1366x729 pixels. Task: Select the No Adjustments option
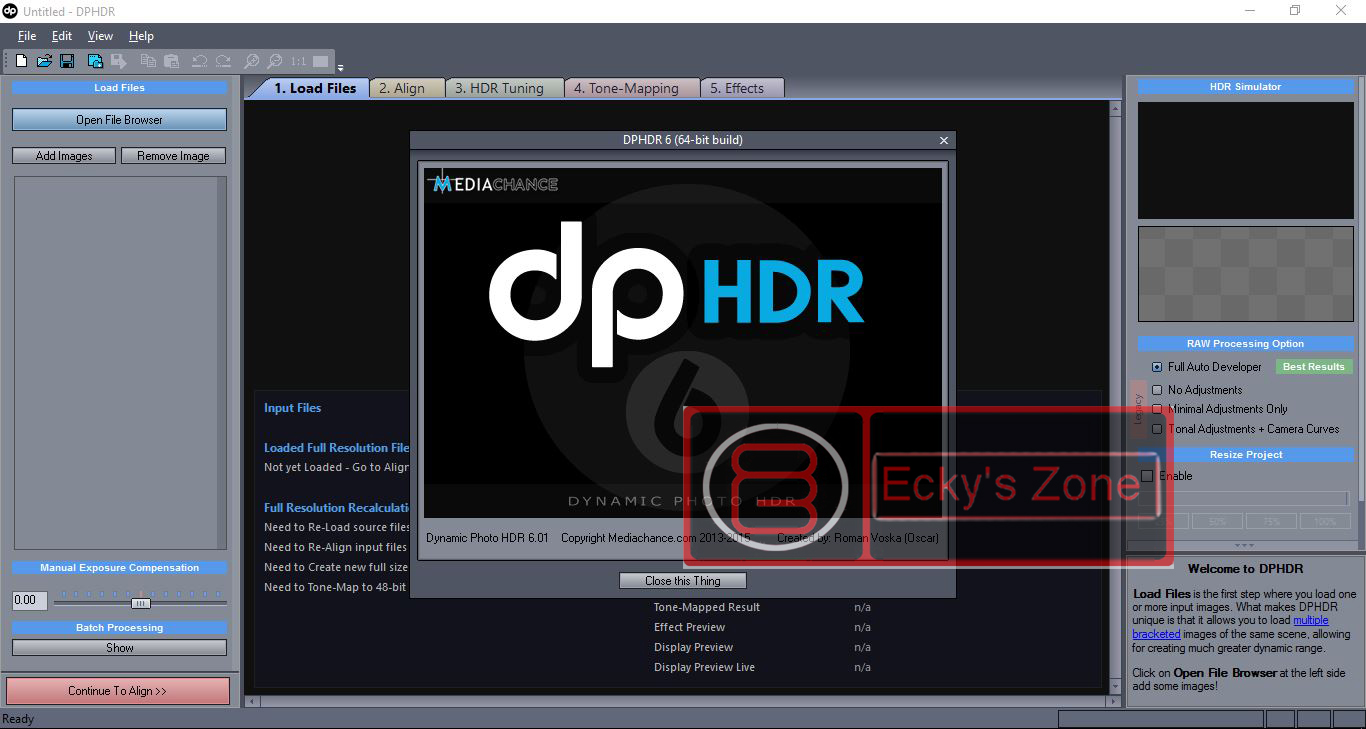click(x=1157, y=390)
